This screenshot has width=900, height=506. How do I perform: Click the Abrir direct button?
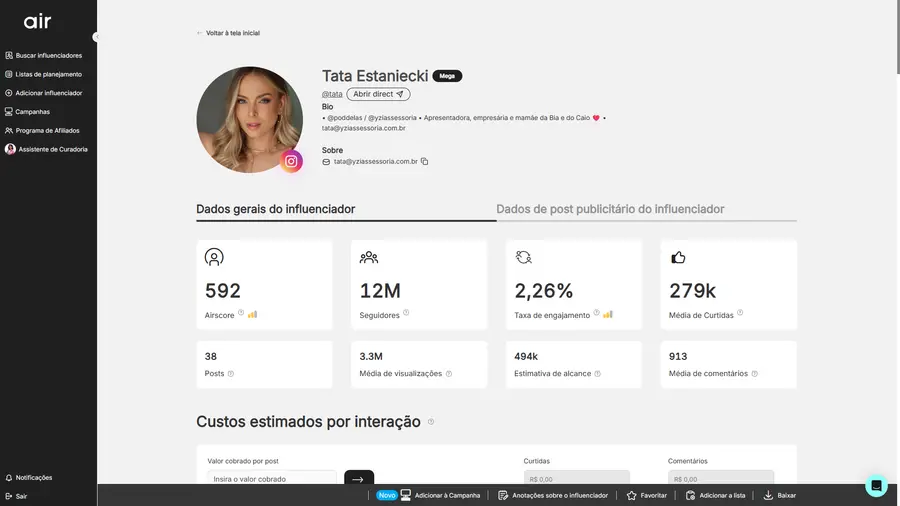pos(378,94)
